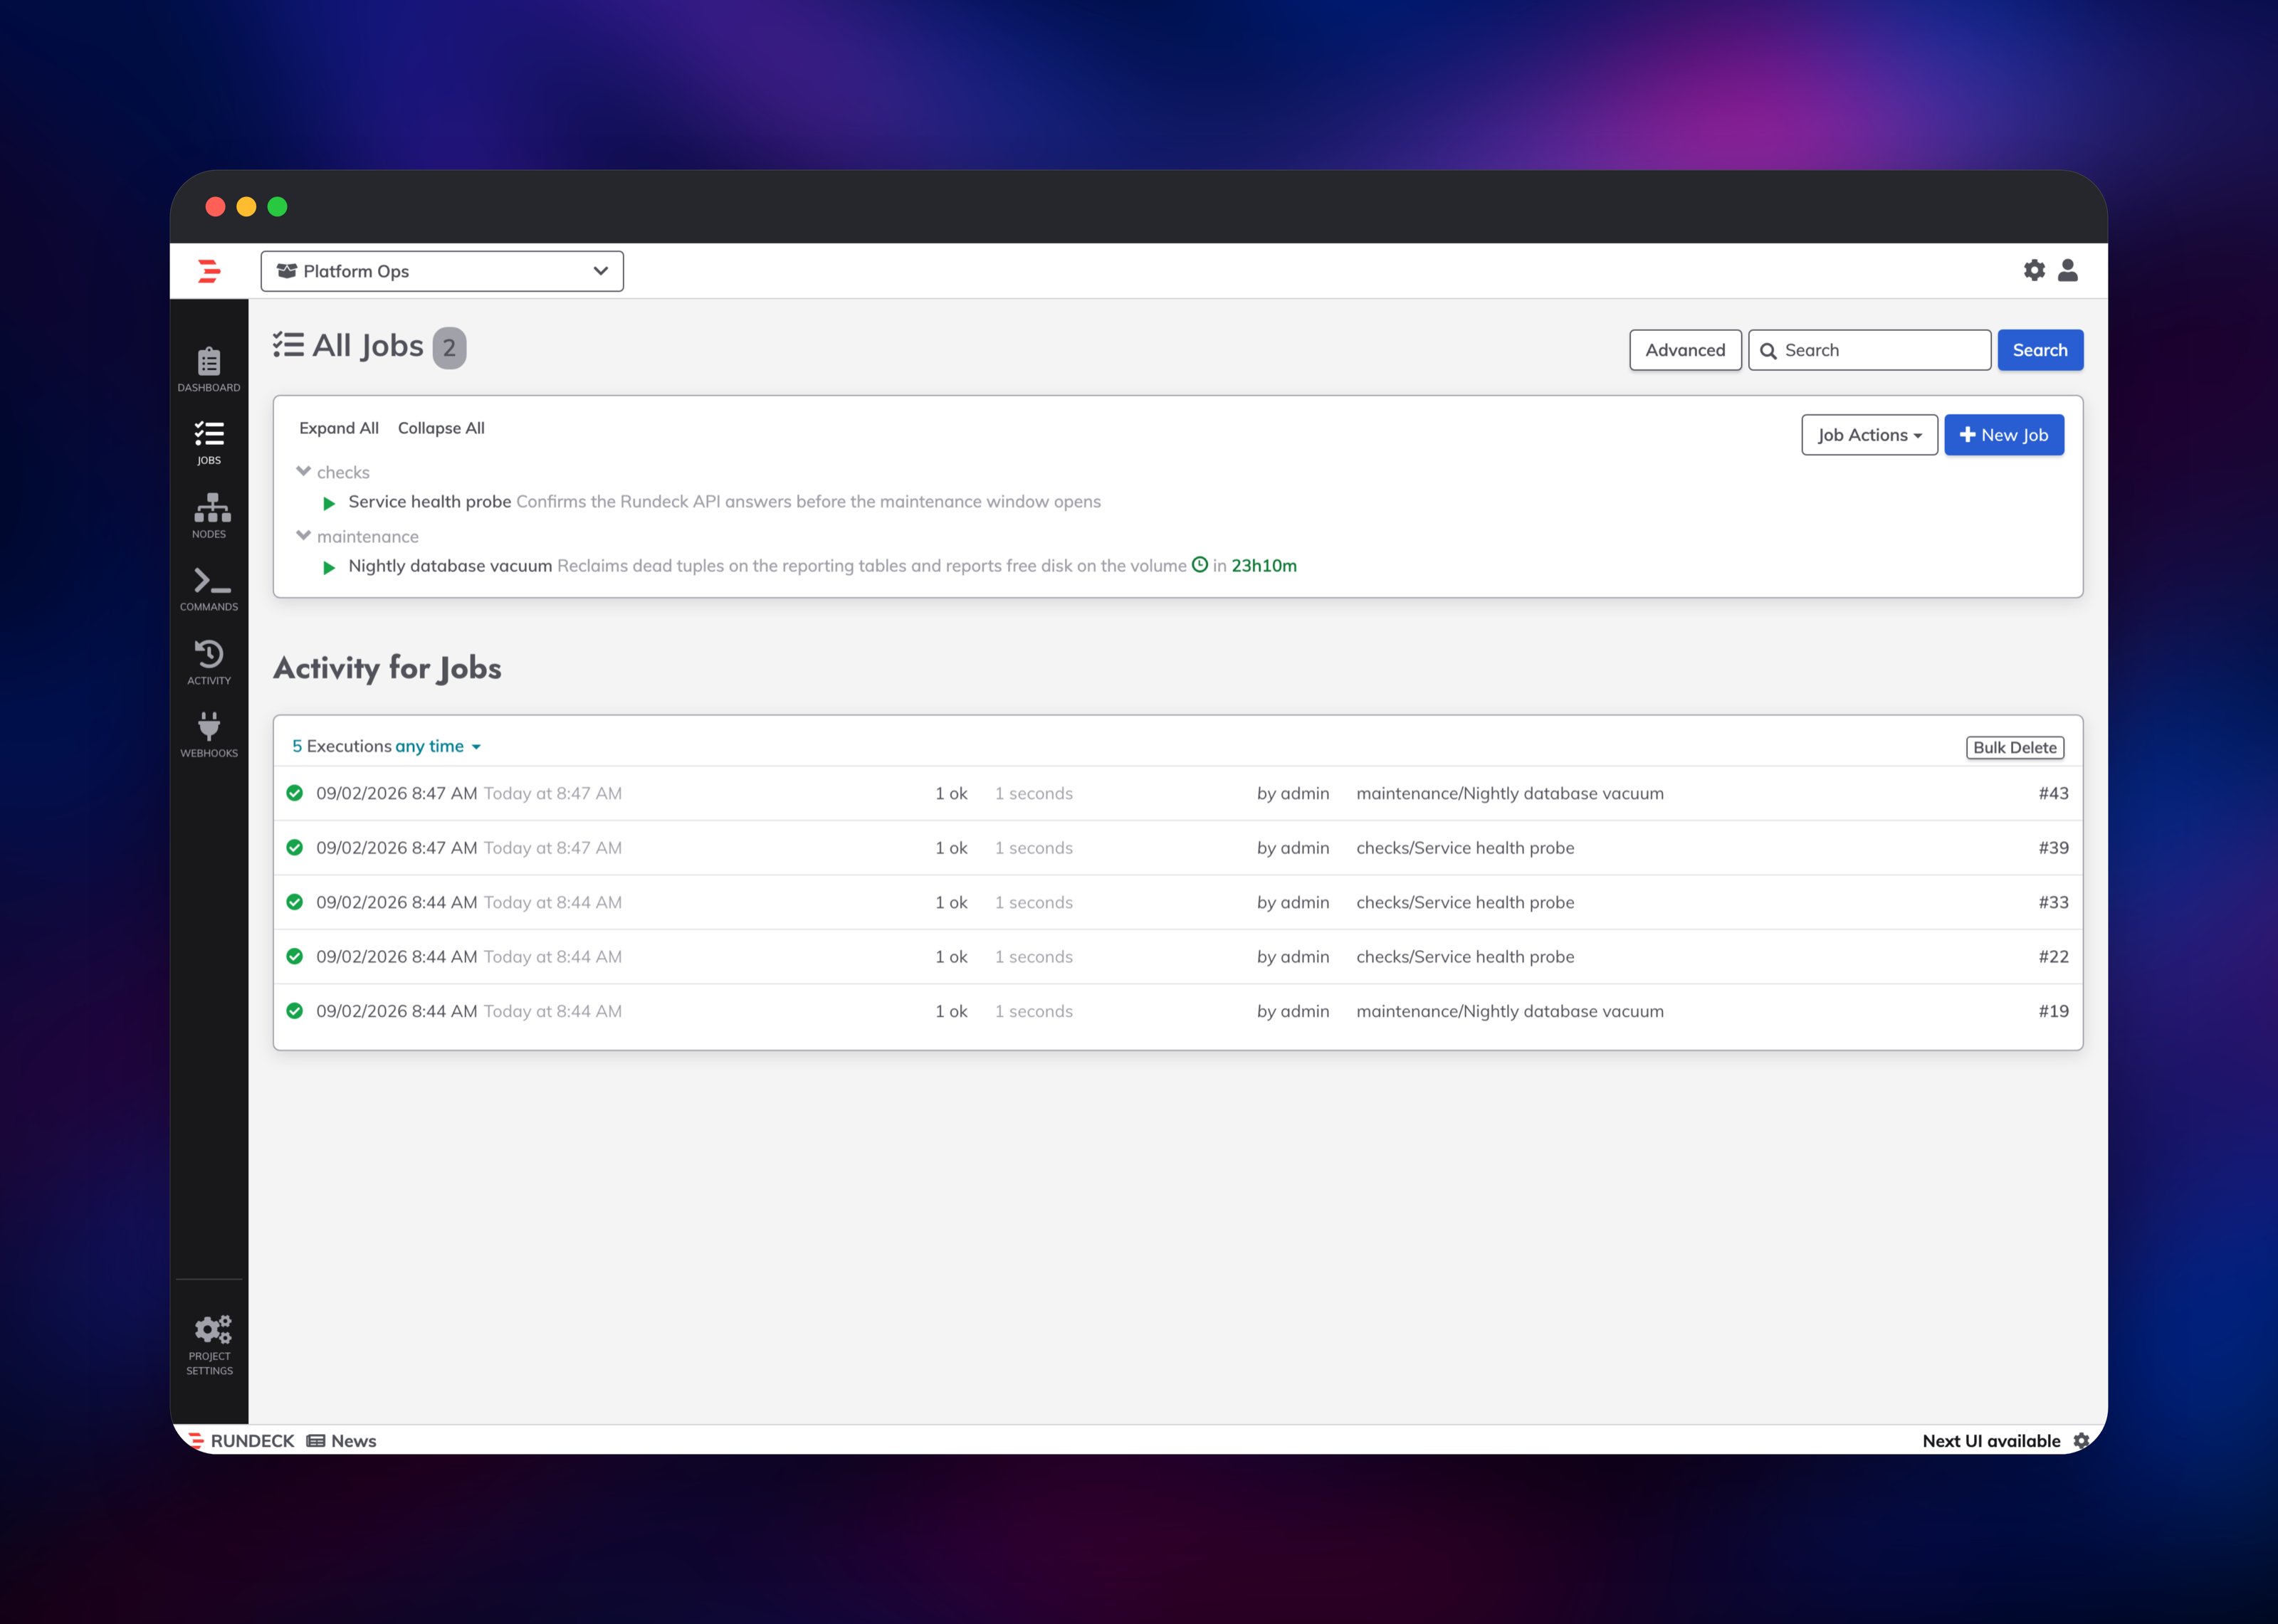This screenshot has height=1624, width=2278.
Task: Open execution #33 row
Action: coord(1177,902)
